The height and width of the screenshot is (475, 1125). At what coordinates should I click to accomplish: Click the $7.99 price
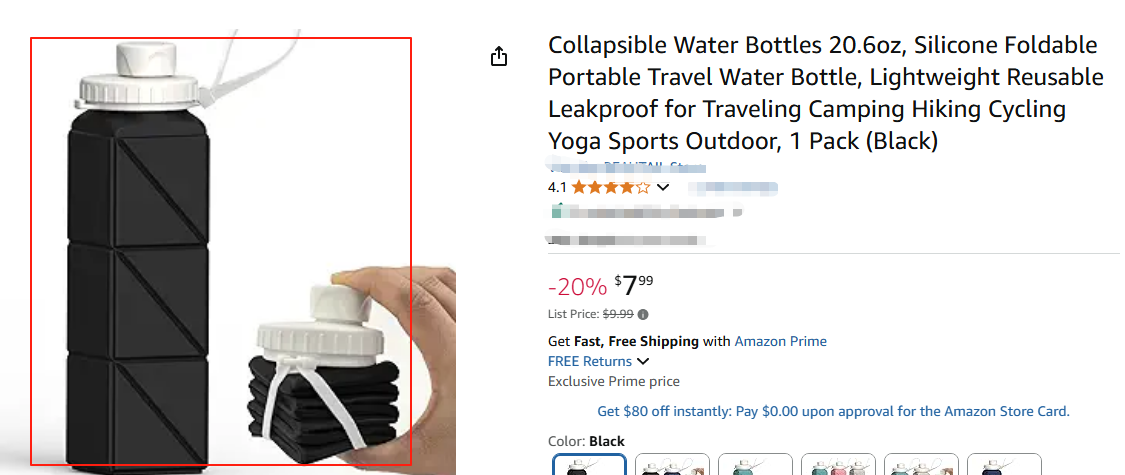[636, 286]
